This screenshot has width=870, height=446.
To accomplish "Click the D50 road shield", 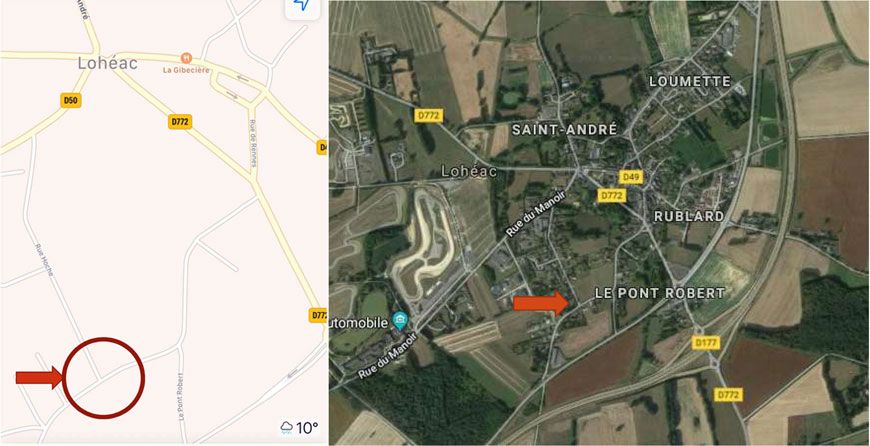I will pos(71,100).
